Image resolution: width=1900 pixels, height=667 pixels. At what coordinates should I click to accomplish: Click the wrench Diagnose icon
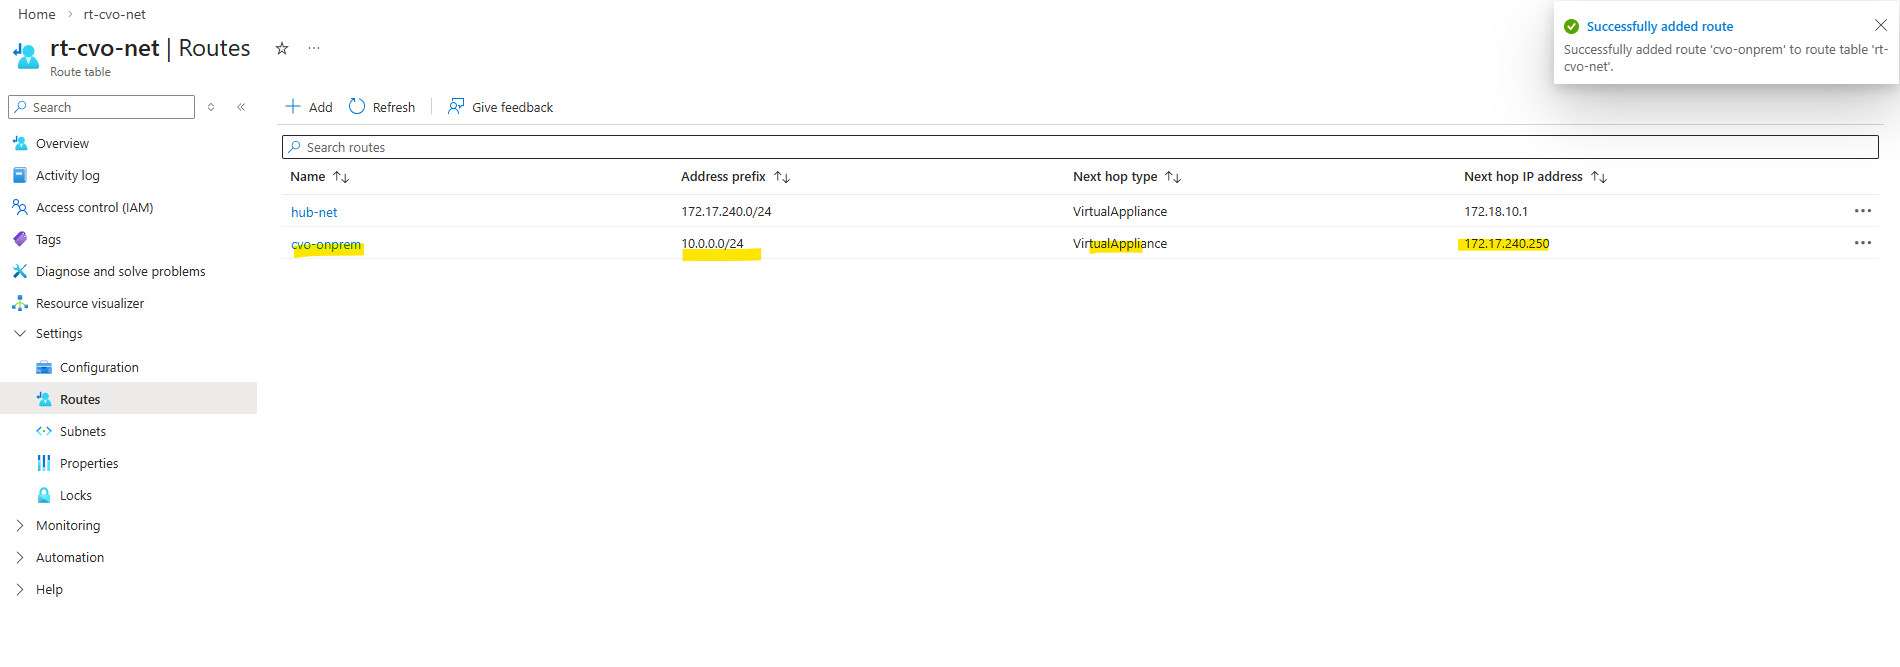20,271
